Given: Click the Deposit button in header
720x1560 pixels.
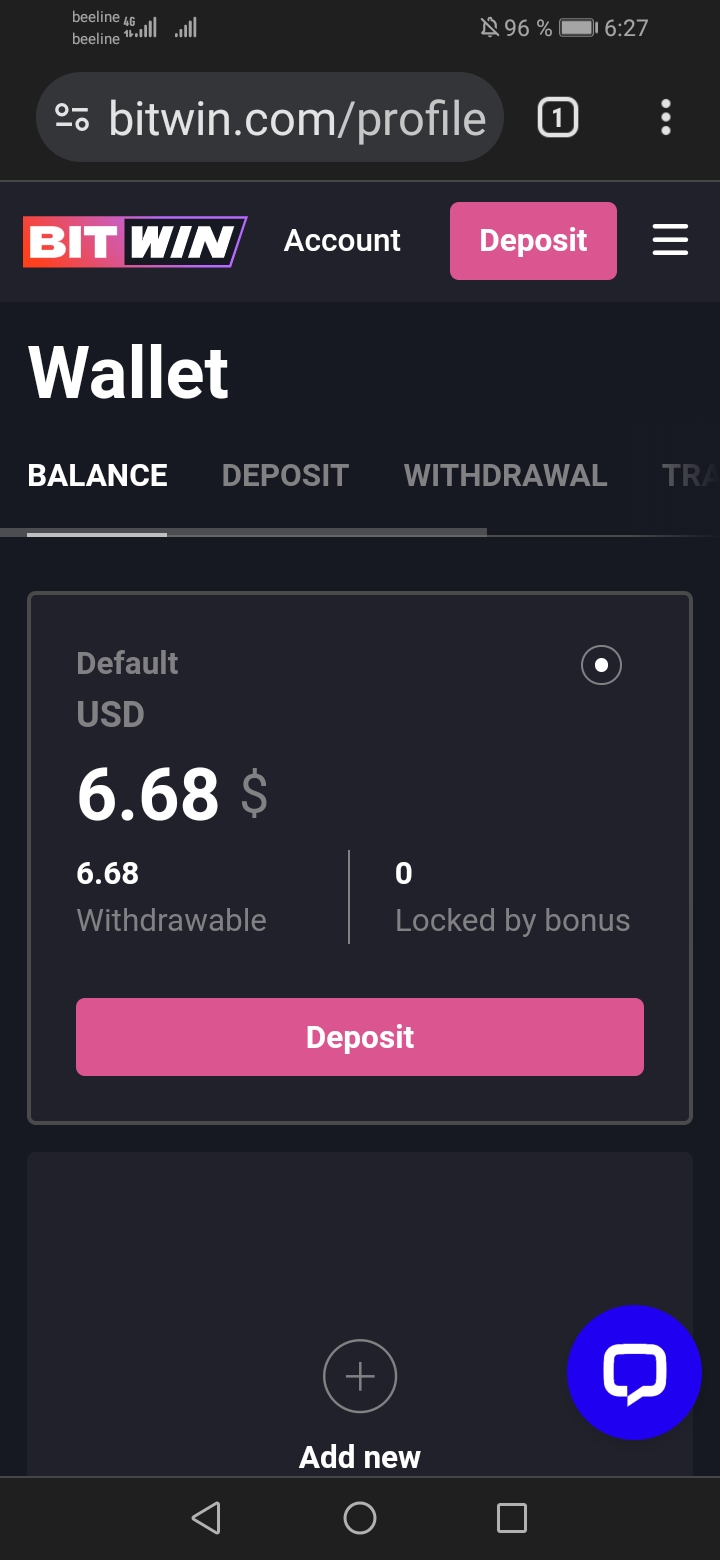Looking at the screenshot, I should click(533, 241).
